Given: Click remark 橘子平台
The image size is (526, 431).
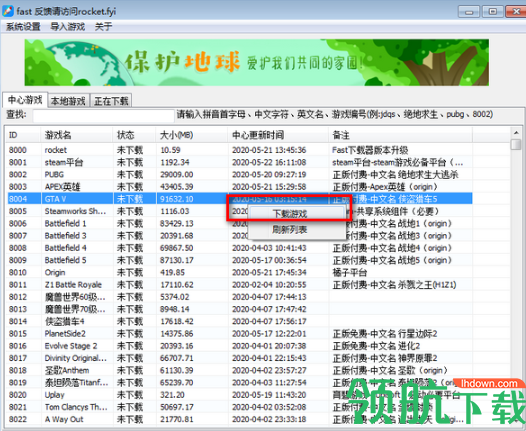Looking at the screenshot, I should [x=350, y=272].
